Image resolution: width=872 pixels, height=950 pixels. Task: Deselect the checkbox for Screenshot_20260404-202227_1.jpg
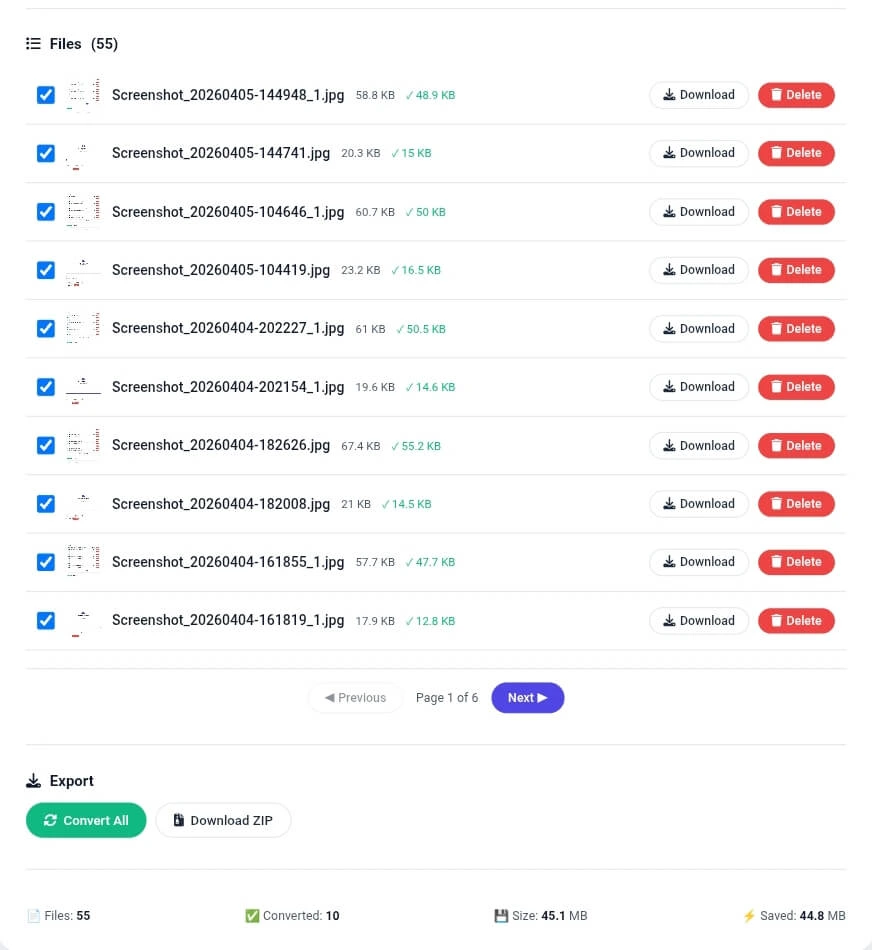[x=45, y=328]
